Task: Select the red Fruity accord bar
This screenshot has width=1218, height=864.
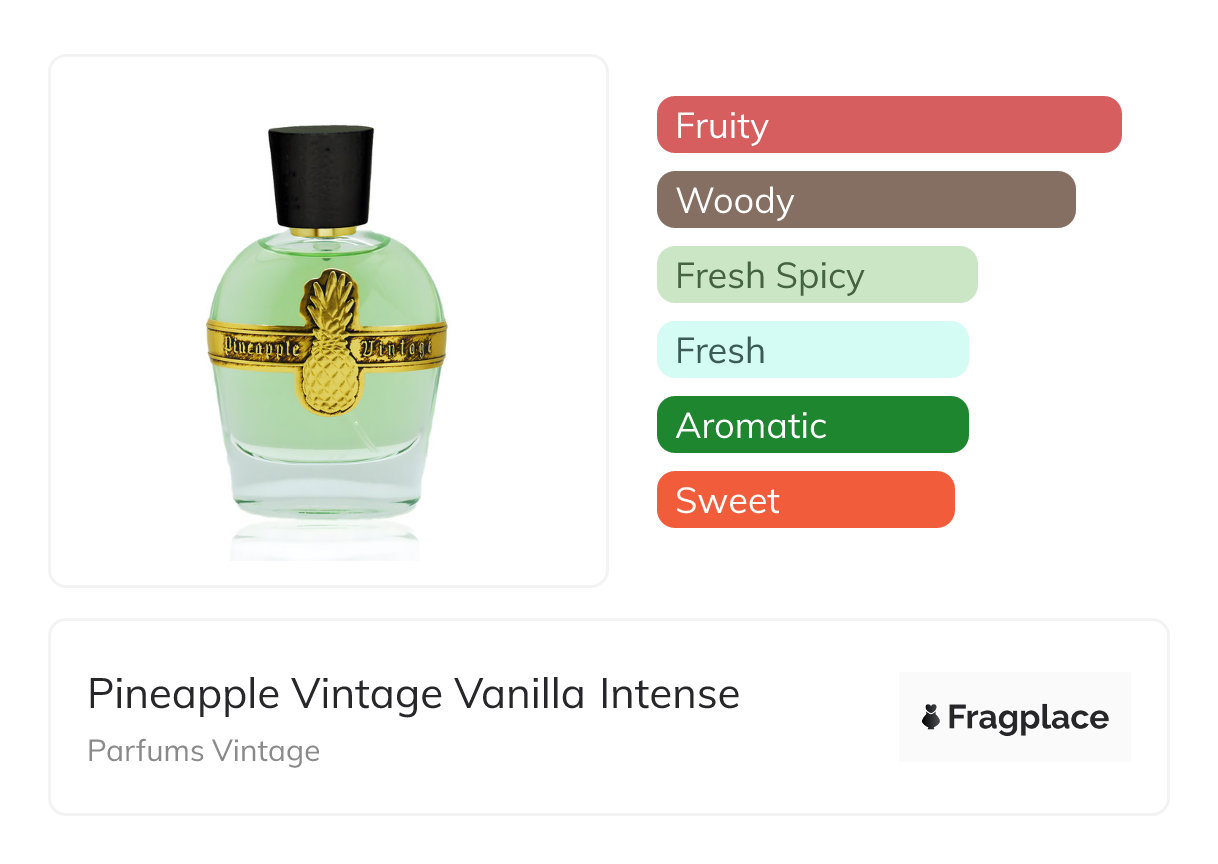Action: [x=889, y=125]
